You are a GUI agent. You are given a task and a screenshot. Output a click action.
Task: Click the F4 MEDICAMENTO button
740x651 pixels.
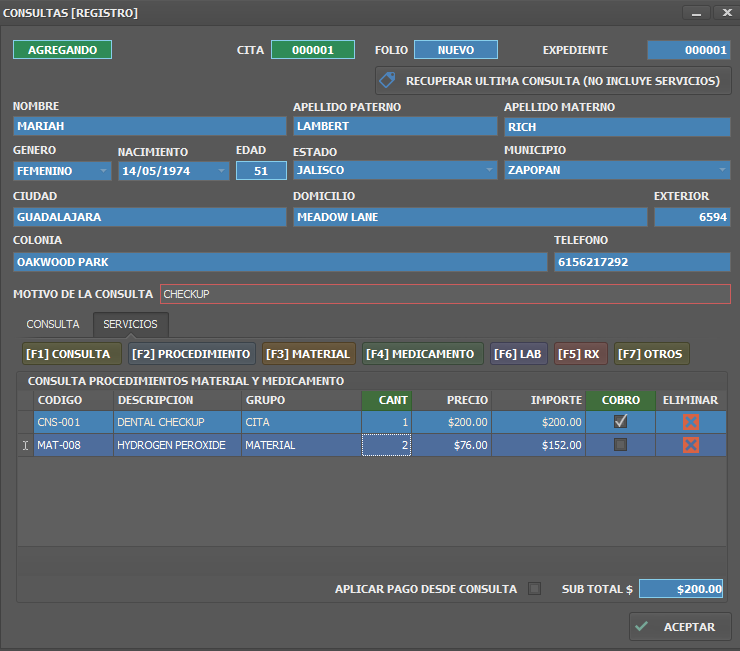(420, 354)
